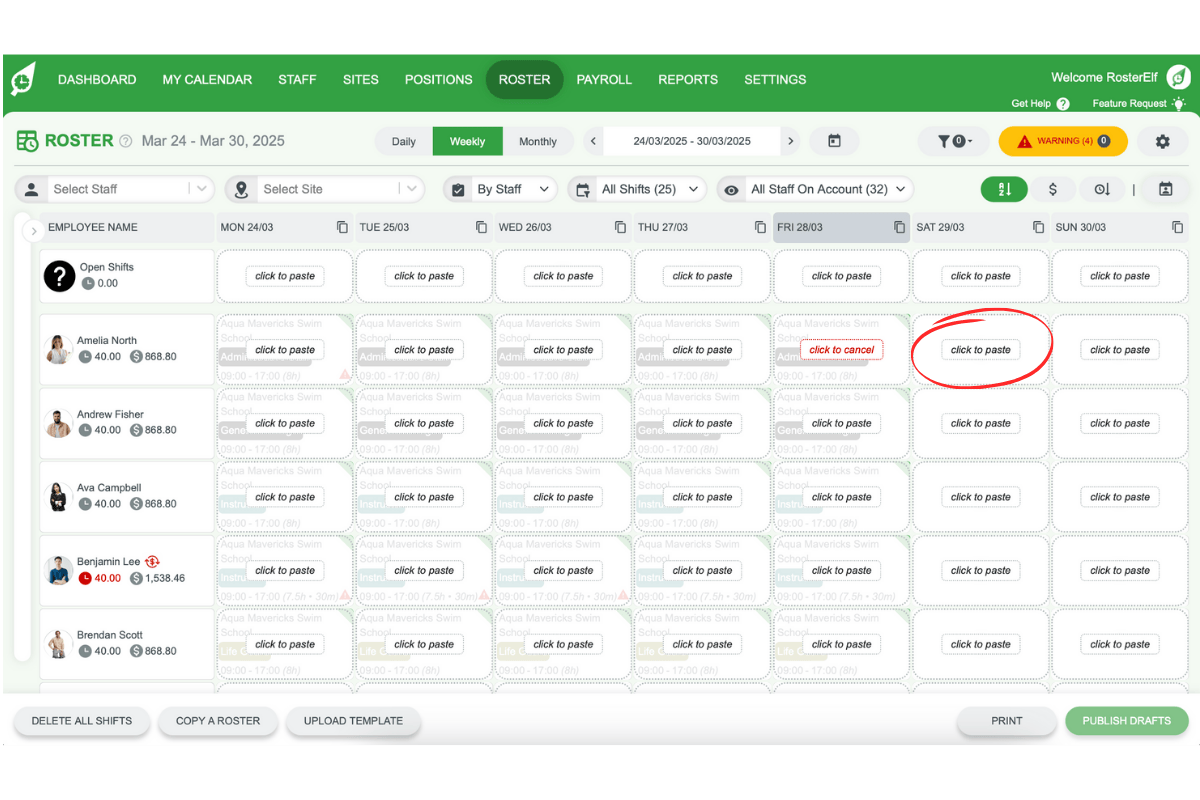Screen dimensions: 1200x800
Task: Toggle the dollar cost view
Action: pos(1053,189)
